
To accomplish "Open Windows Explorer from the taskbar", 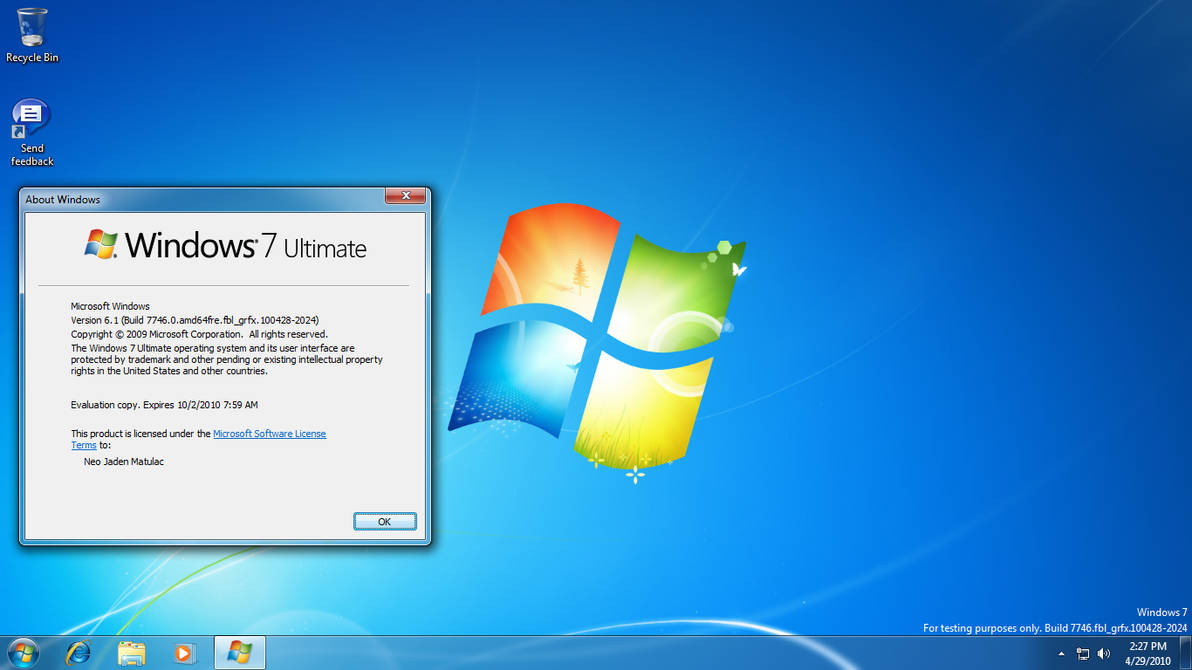I will [x=131, y=653].
